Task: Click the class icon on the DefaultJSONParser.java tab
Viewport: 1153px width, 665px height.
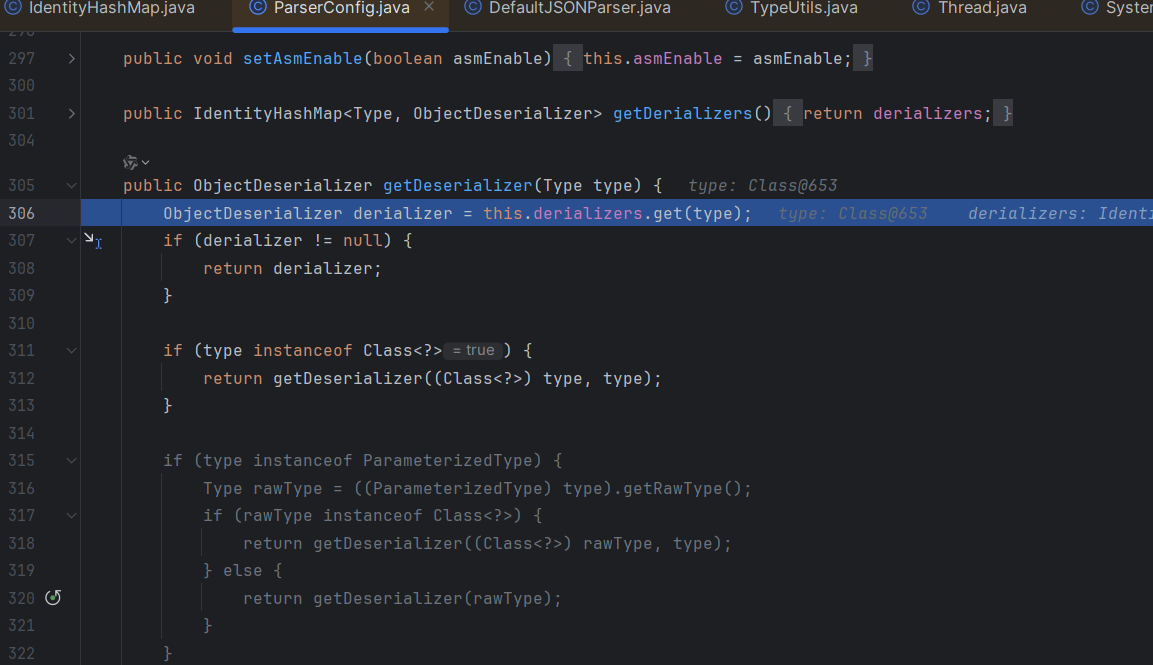Action: [x=473, y=8]
